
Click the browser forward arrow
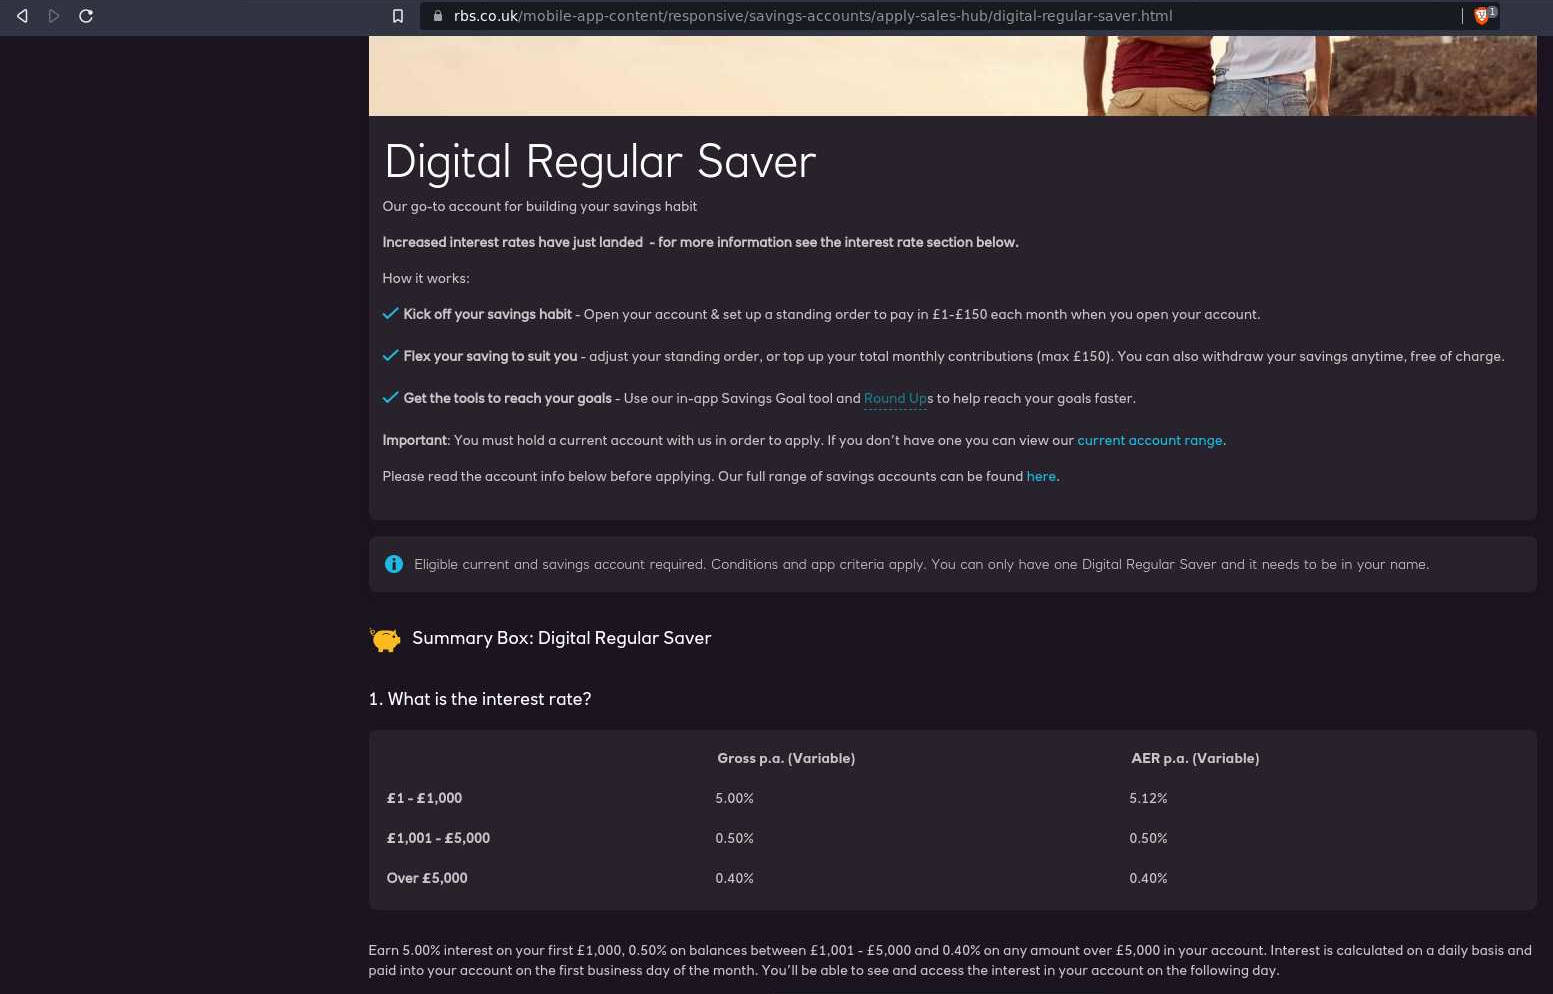[54, 16]
